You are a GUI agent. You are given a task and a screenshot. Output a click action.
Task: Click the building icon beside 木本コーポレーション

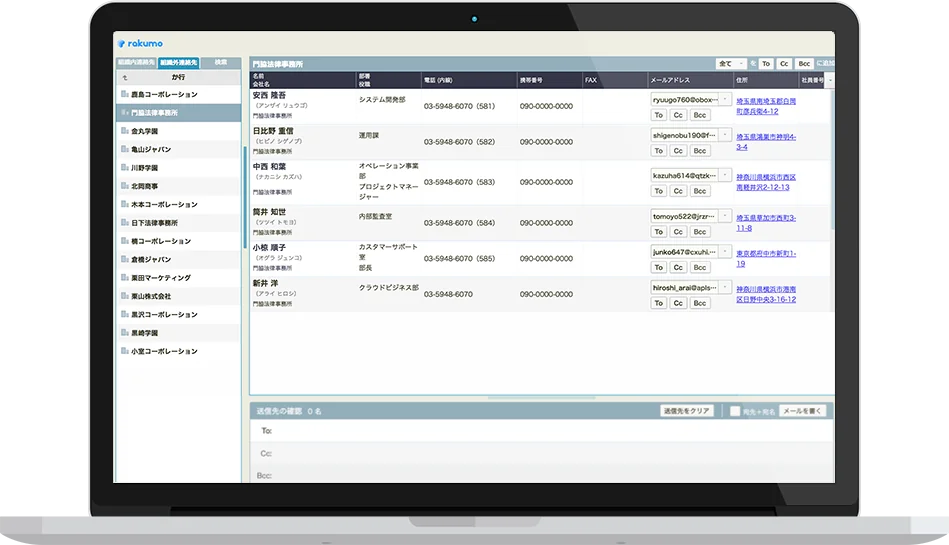tap(124, 204)
